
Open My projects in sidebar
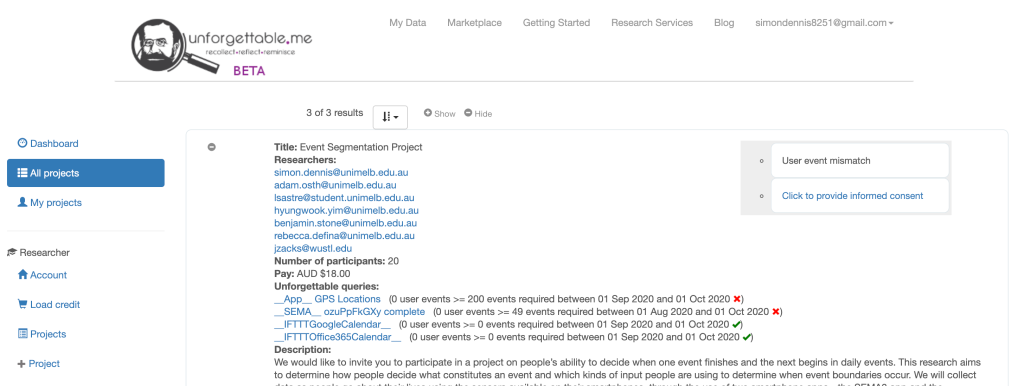point(50,202)
